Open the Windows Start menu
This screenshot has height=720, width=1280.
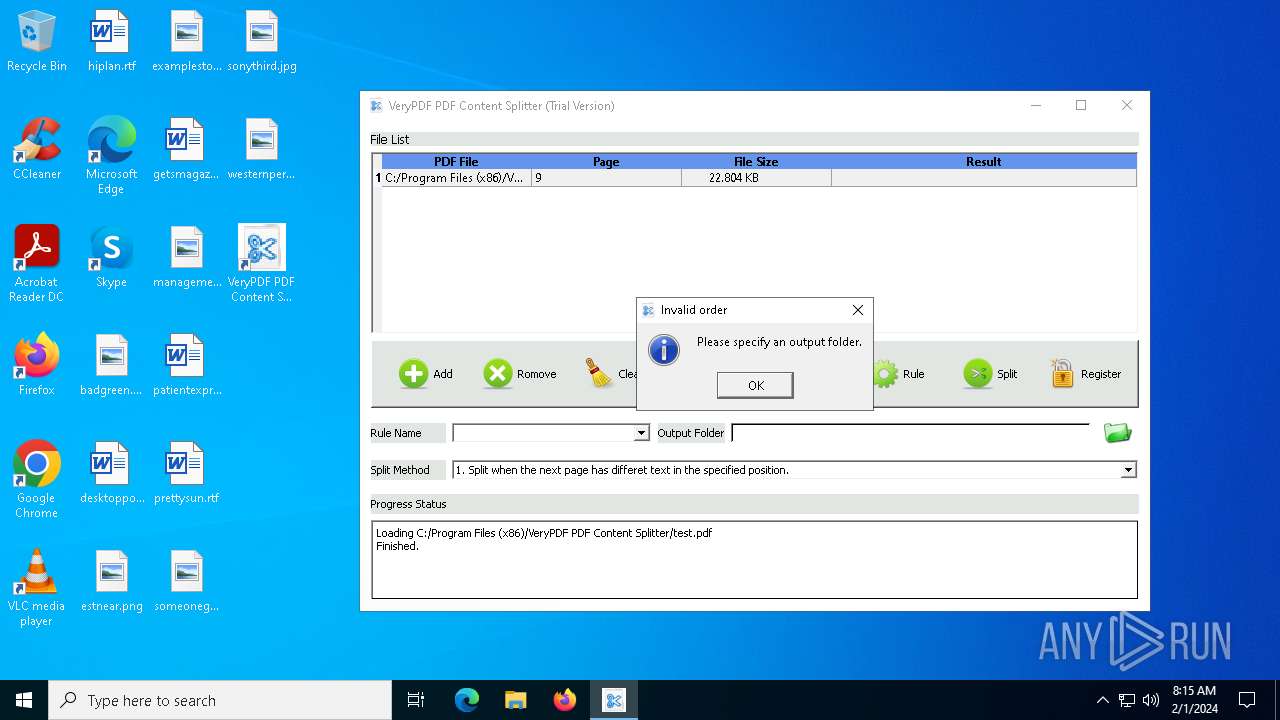click(x=24, y=700)
